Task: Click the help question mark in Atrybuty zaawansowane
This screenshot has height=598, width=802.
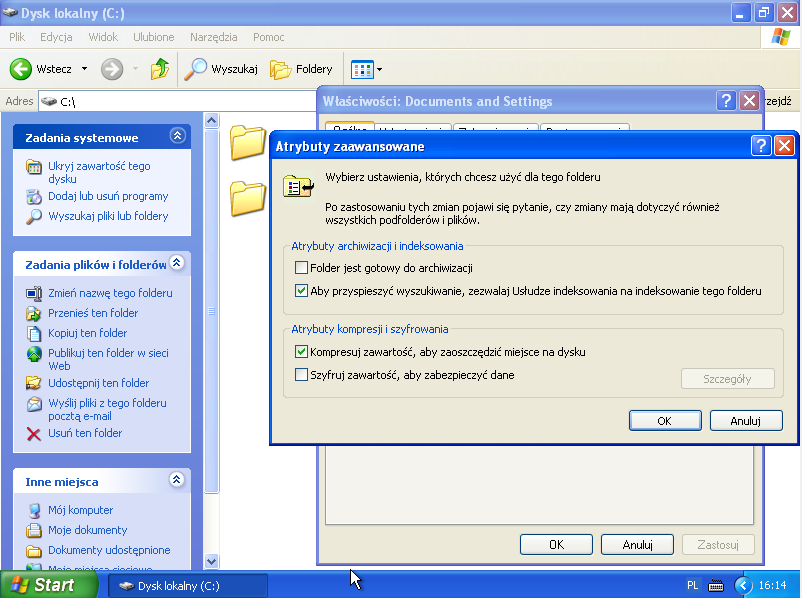Action: tap(760, 146)
